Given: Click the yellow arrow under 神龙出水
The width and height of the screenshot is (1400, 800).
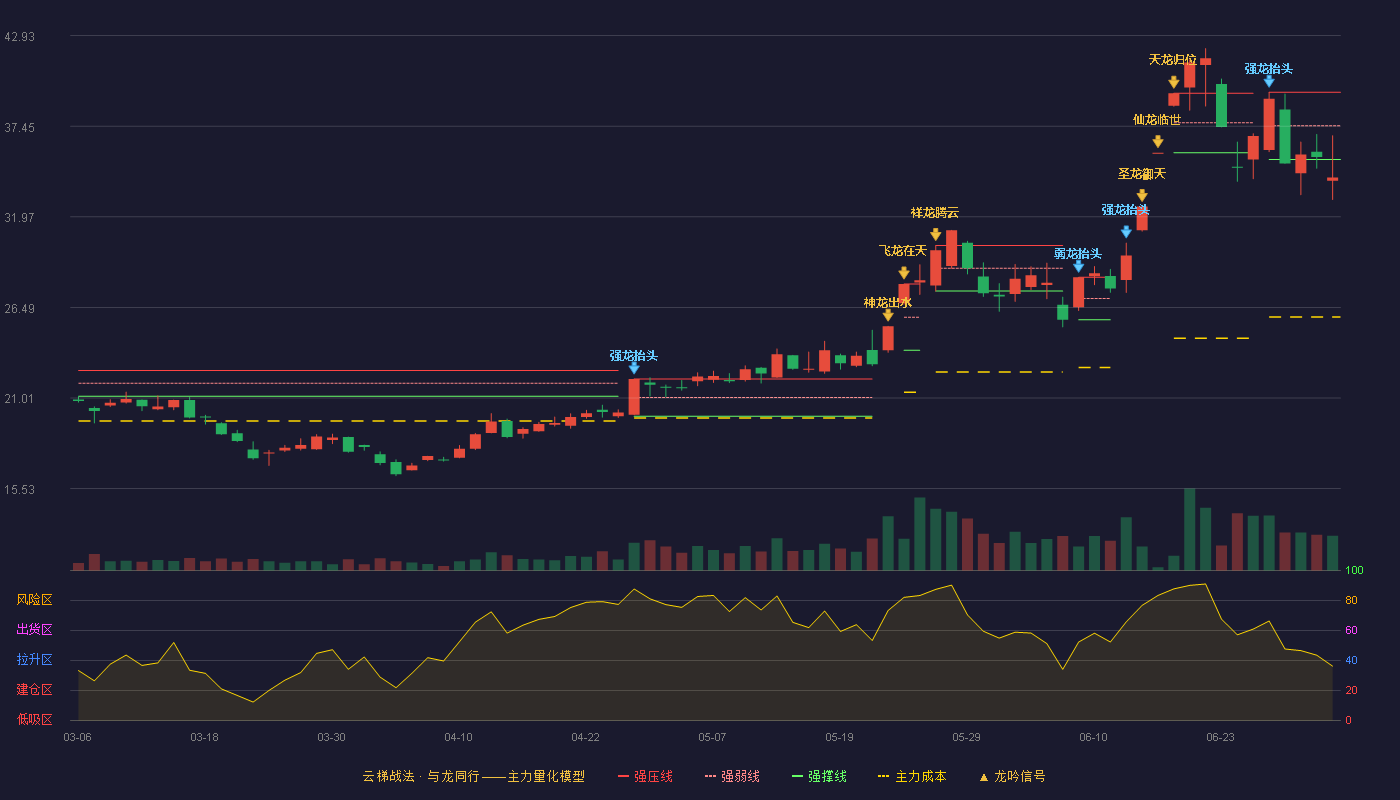Looking at the screenshot, I should tap(888, 316).
